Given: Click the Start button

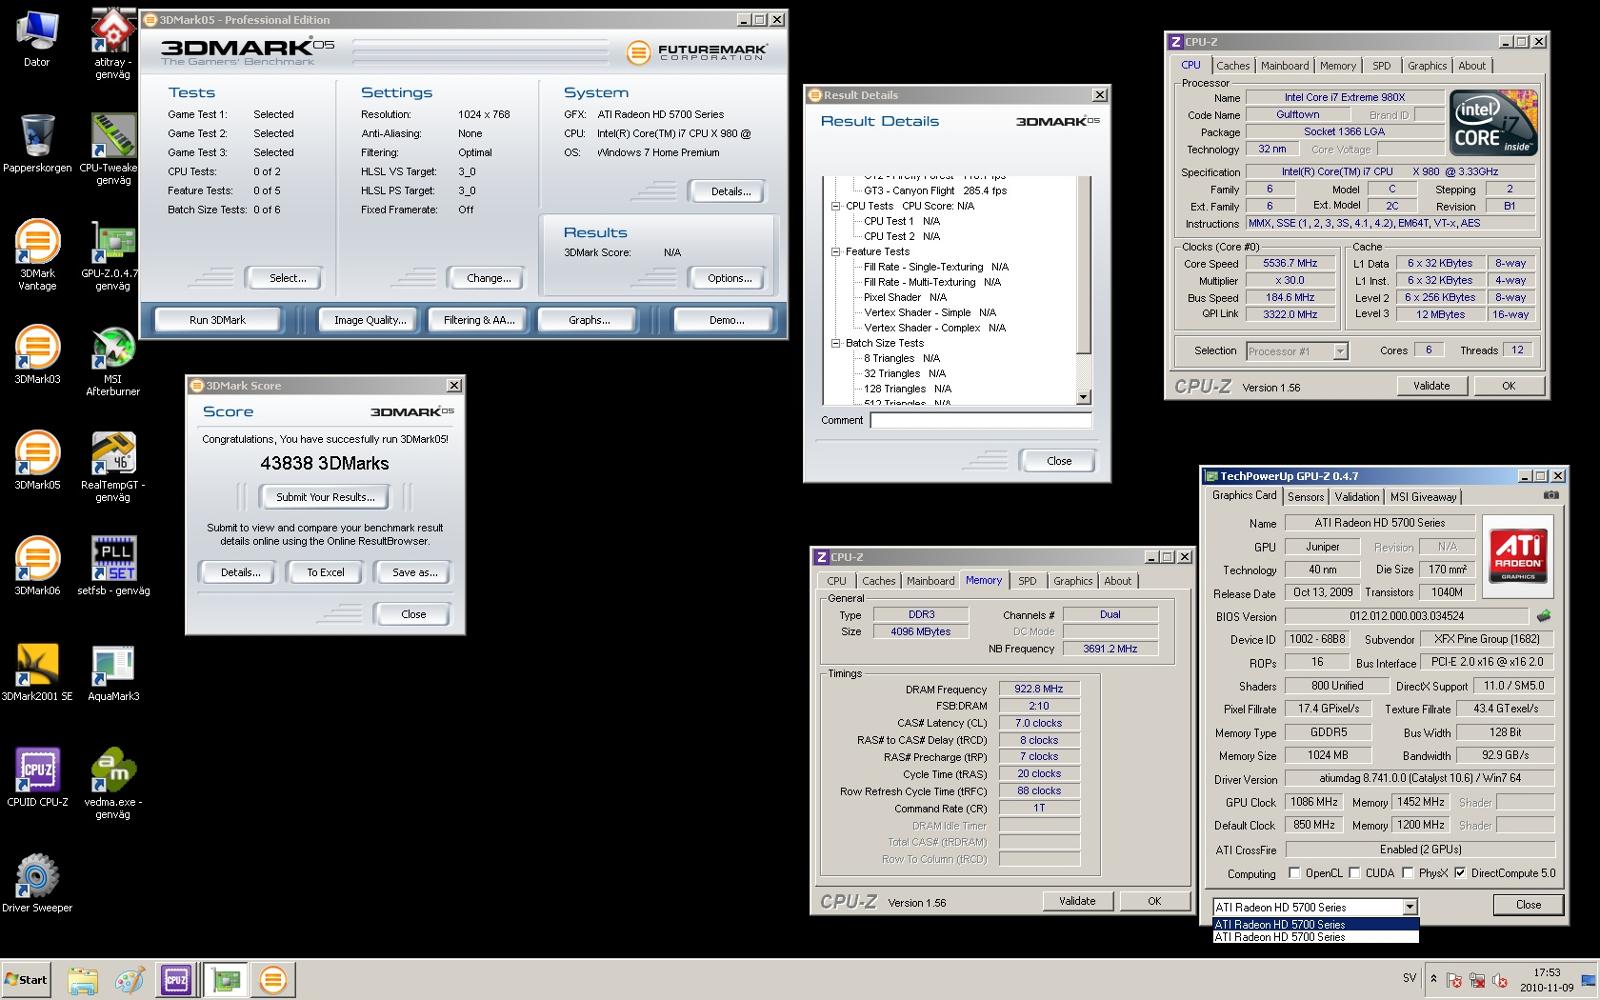Looking at the screenshot, I should (x=26, y=980).
